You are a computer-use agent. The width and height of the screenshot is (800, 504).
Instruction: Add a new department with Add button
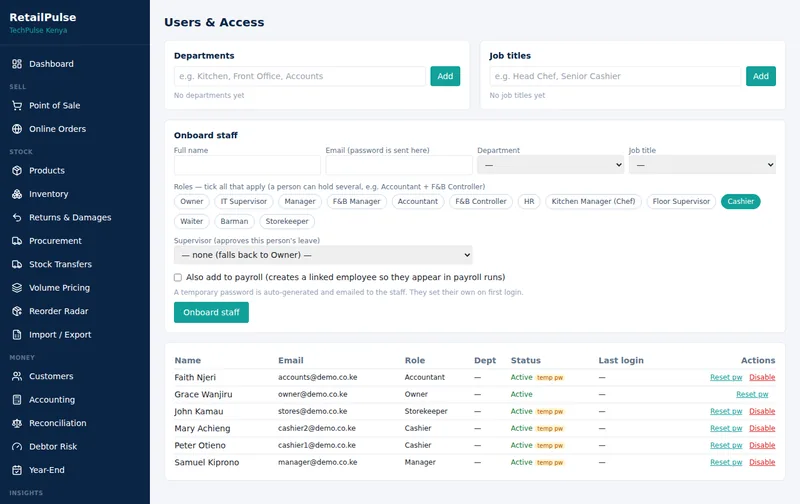tap(445, 76)
